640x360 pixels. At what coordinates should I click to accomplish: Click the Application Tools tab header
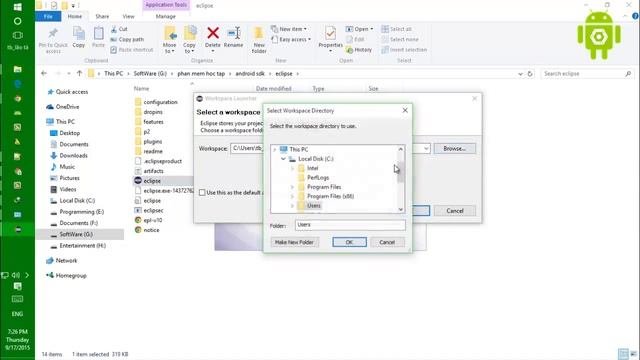[166, 5]
